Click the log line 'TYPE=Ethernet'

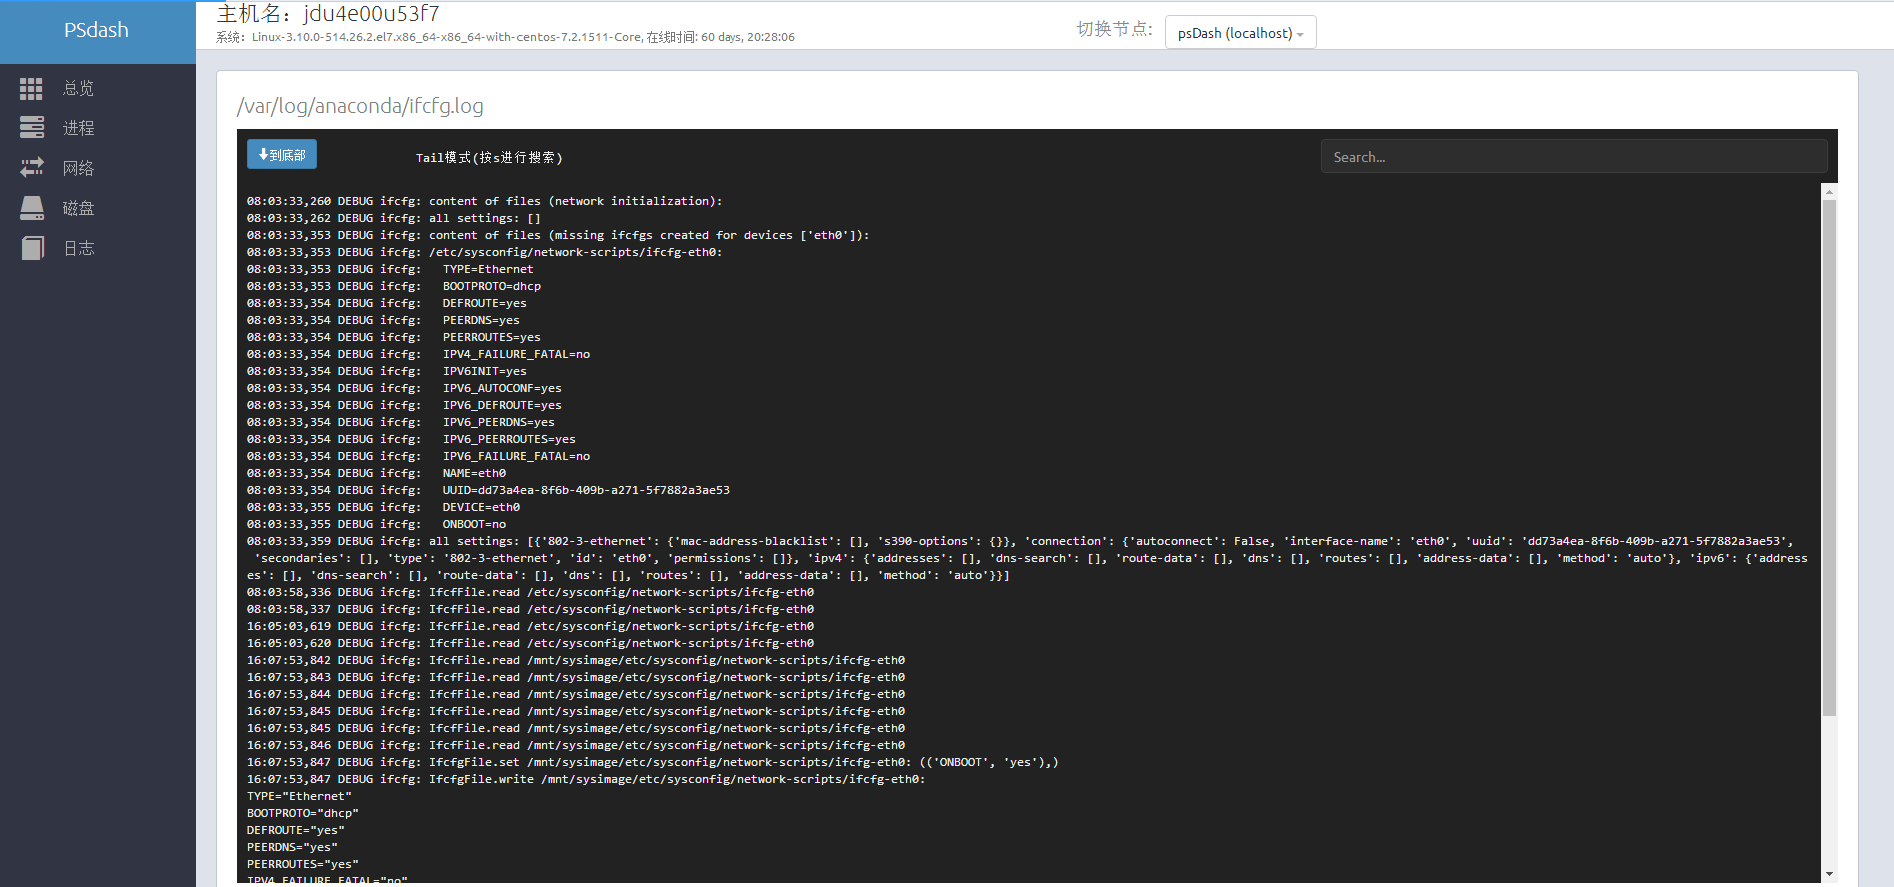[390, 269]
